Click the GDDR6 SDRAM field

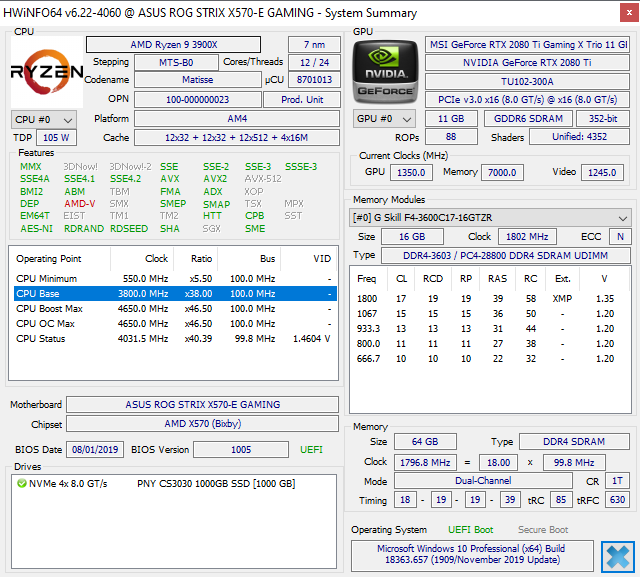pos(528,119)
